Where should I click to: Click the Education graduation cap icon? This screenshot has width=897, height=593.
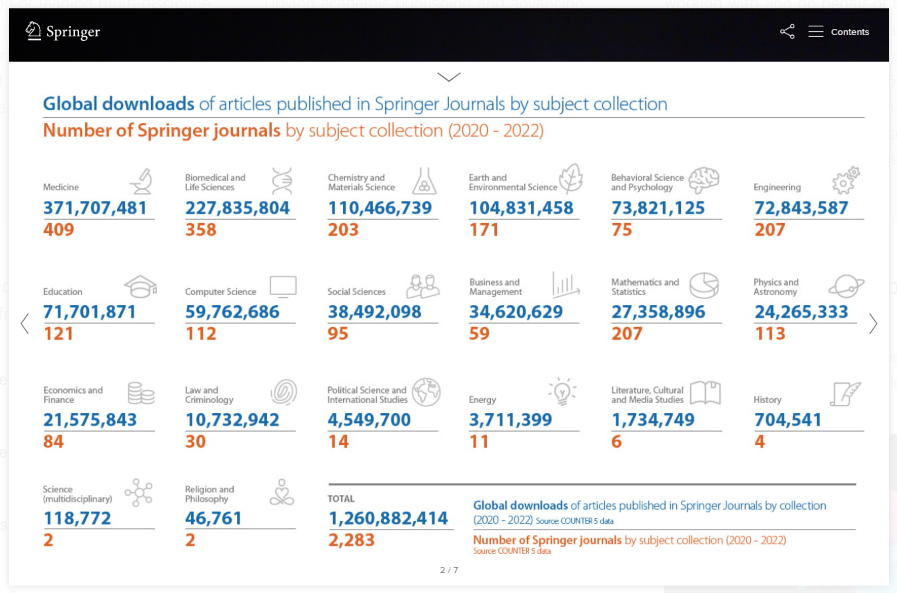coord(140,286)
